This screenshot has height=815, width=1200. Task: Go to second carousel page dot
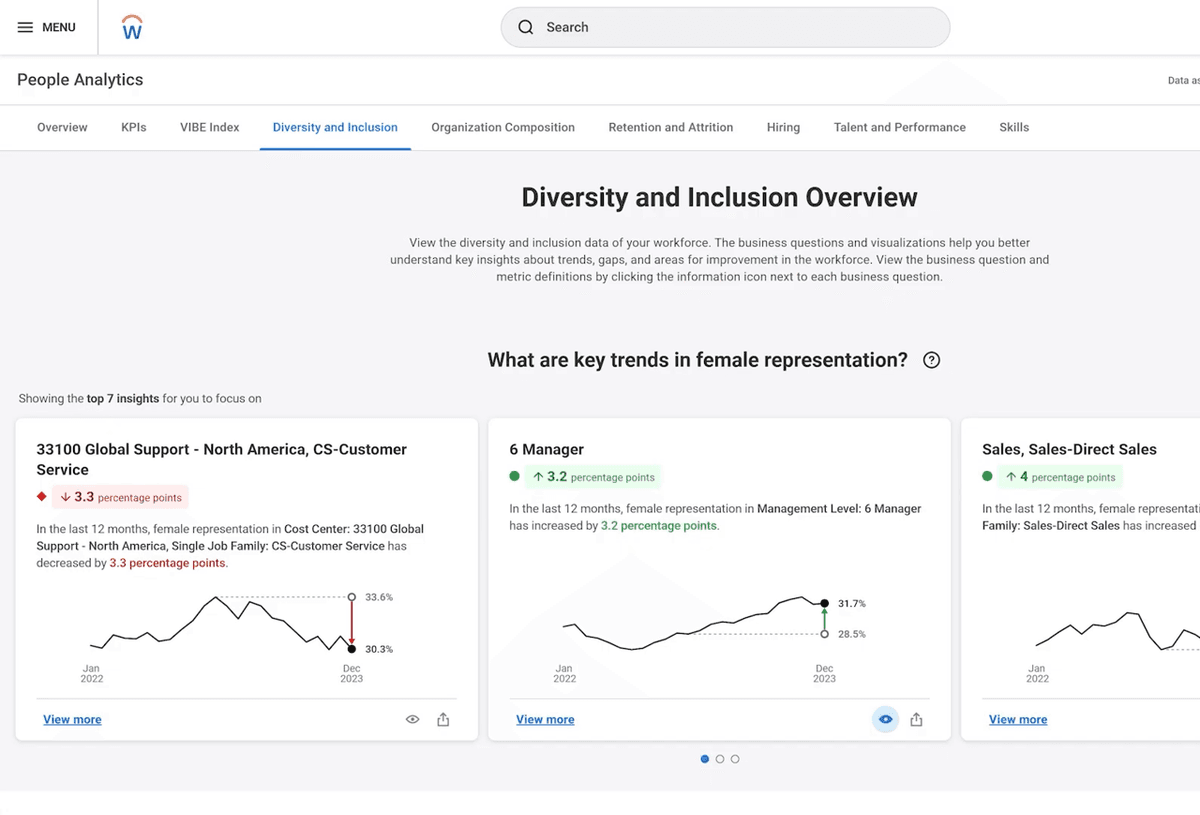[720, 759]
